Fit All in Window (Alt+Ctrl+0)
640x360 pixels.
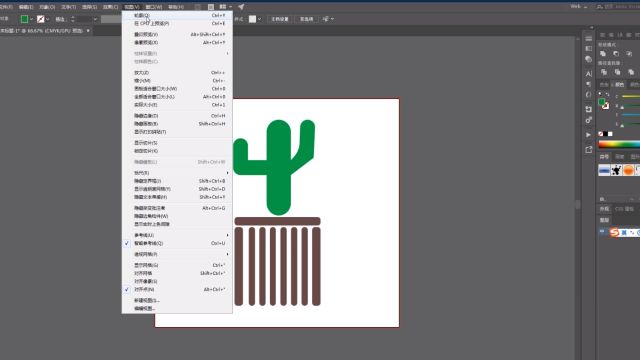pyautogui.click(x=177, y=97)
